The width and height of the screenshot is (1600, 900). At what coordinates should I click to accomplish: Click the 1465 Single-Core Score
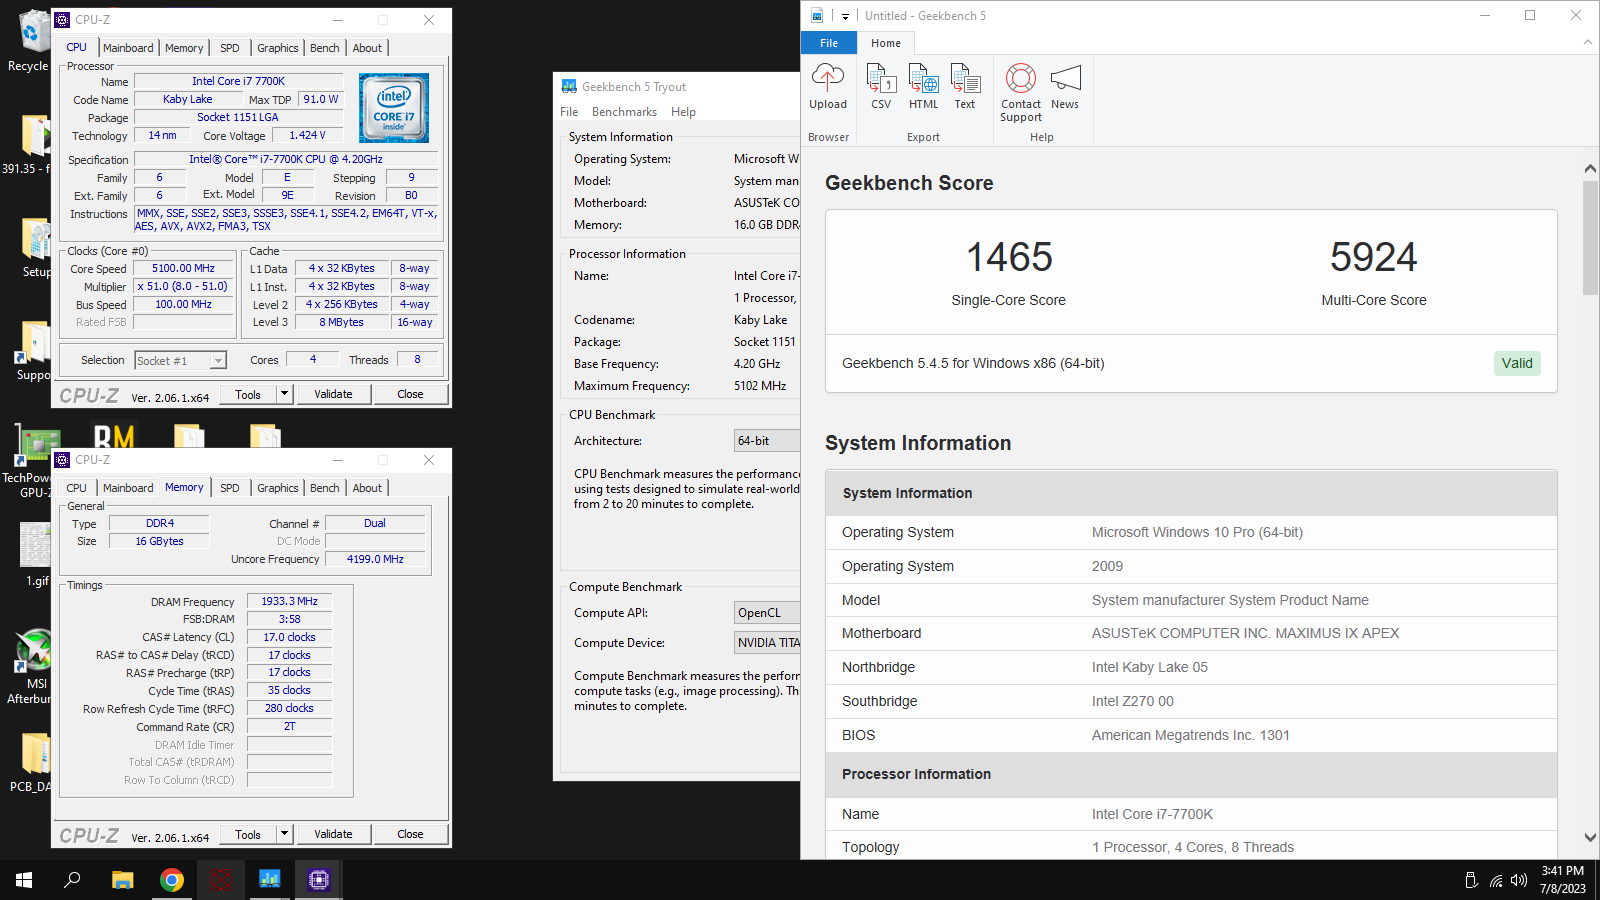(1008, 257)
